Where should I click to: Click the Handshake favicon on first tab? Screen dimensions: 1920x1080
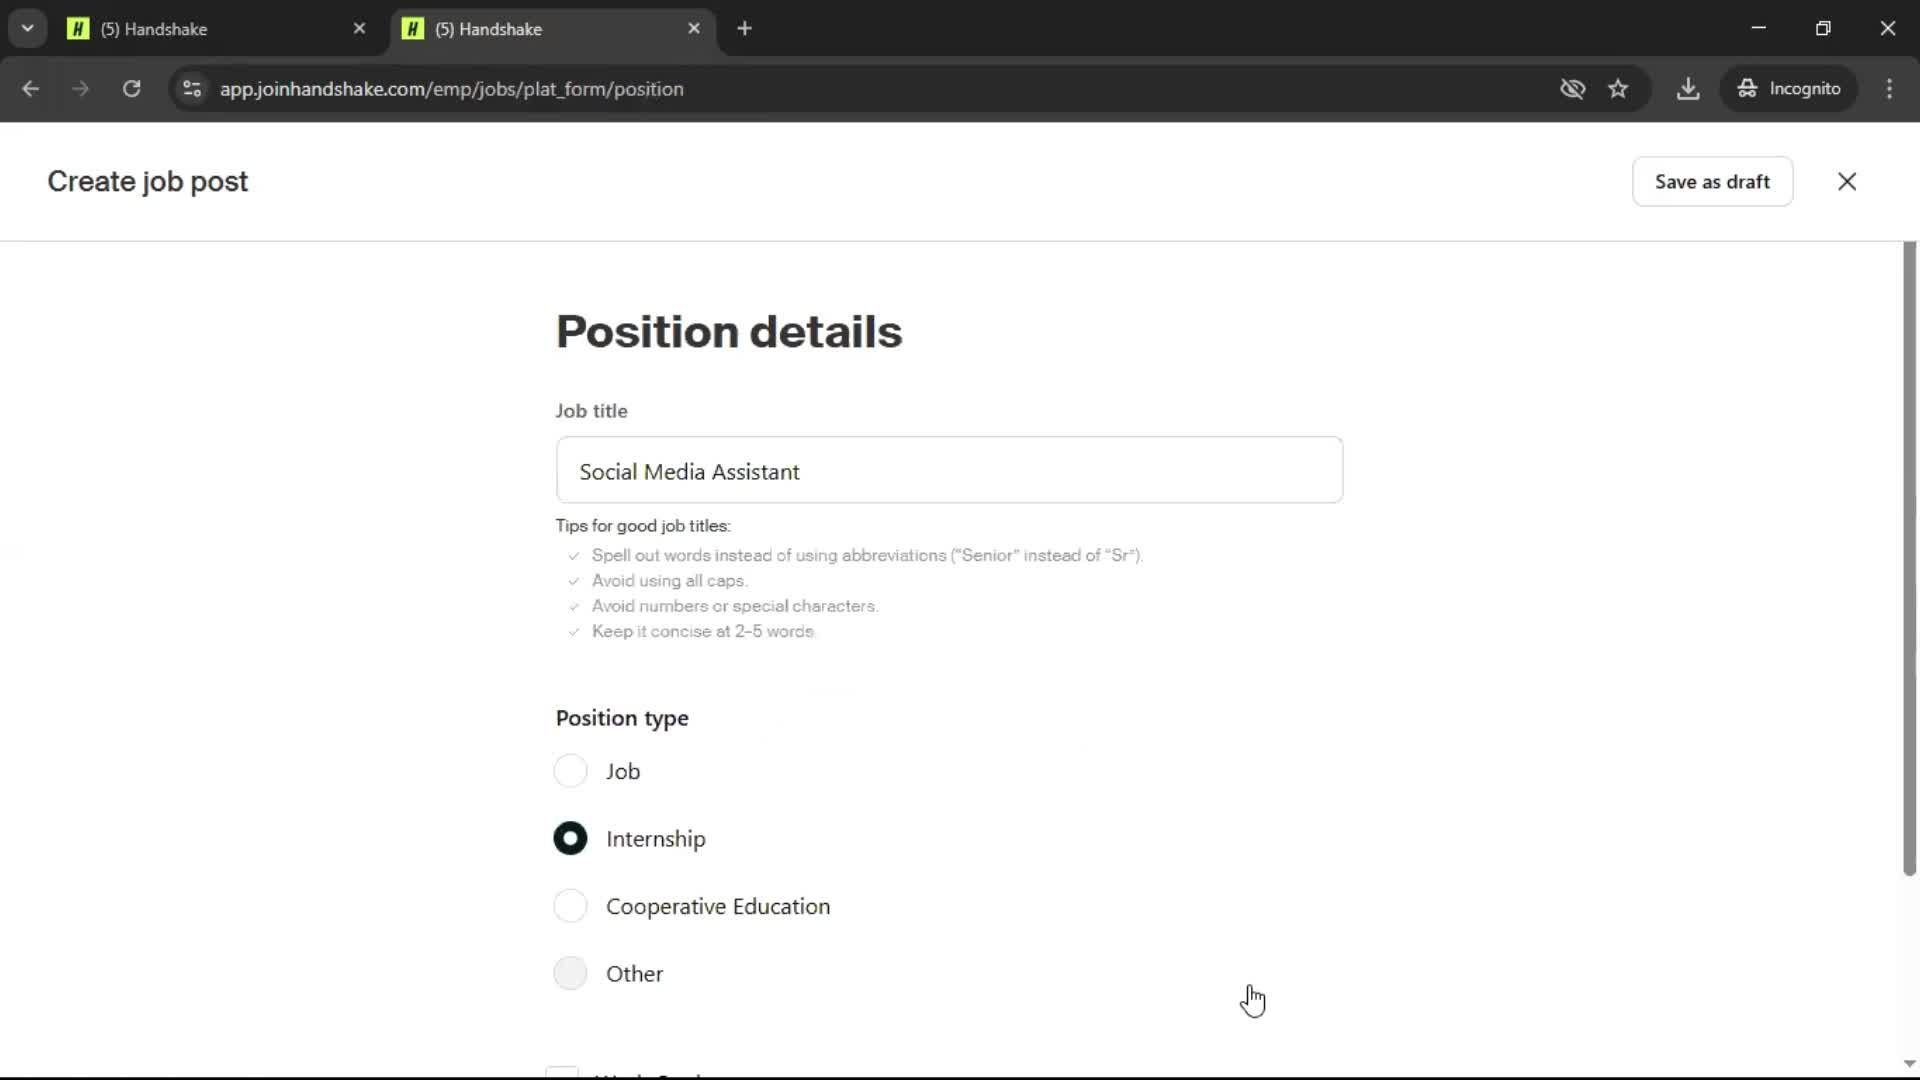point(78,29)
